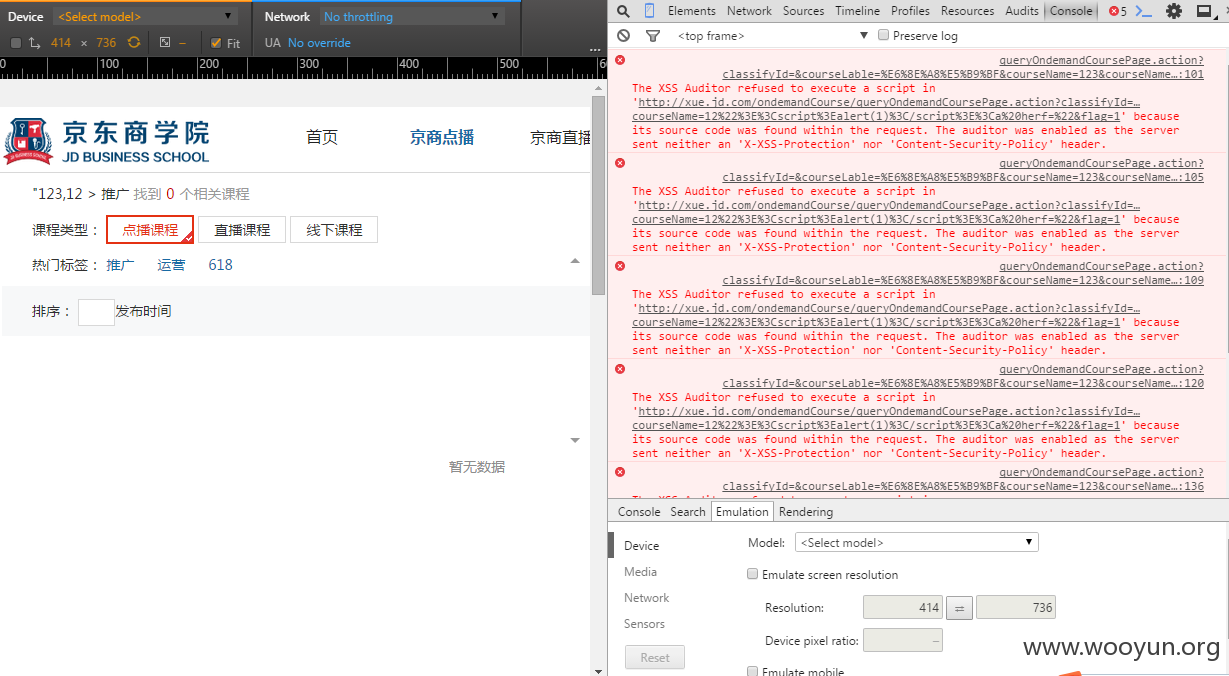Open 首页 nav link
The height and width of the screenshot is (676, 1229).
322,138
